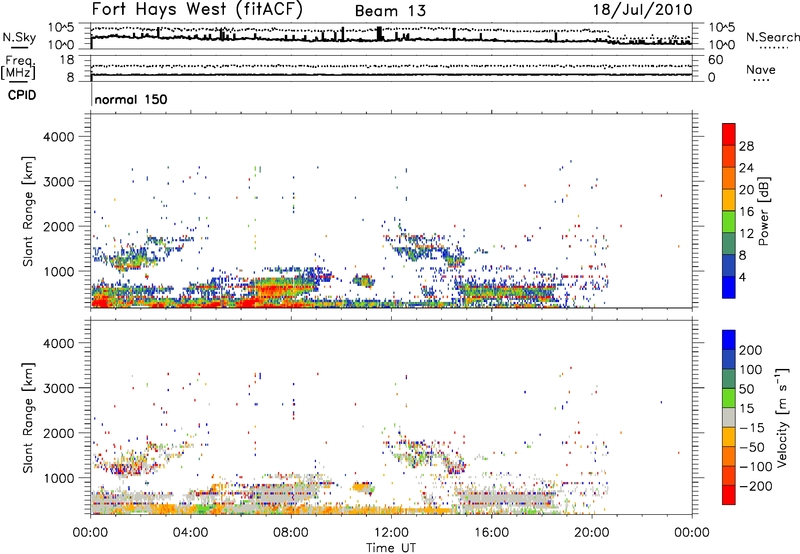Select the red top segment of power color bar
Viewport: 800px width, 554px height.
pos(729,134)
